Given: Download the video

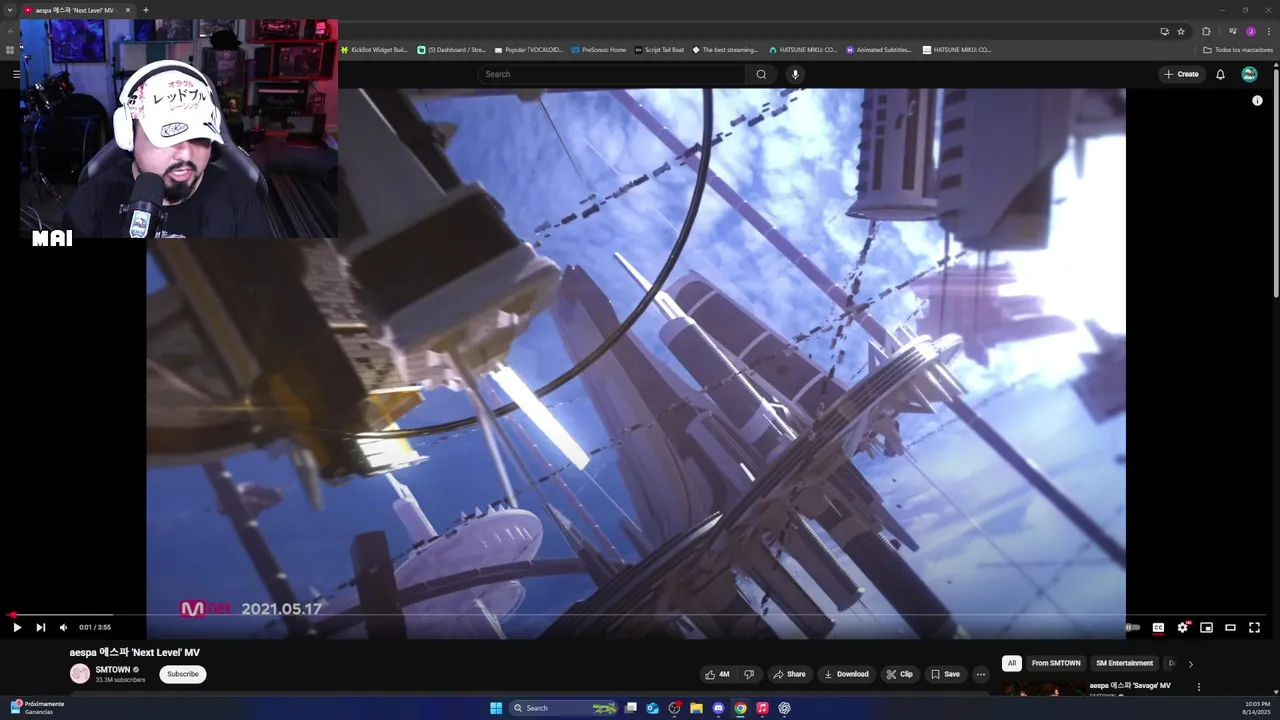Looking at the screenshot, I should point(846,674).
